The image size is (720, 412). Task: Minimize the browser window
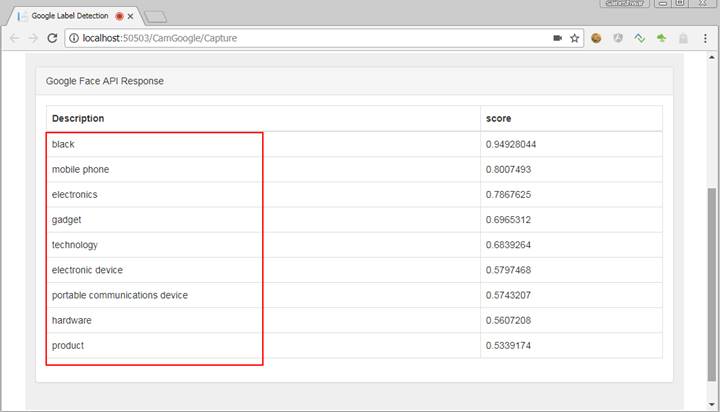click(662, 3)
